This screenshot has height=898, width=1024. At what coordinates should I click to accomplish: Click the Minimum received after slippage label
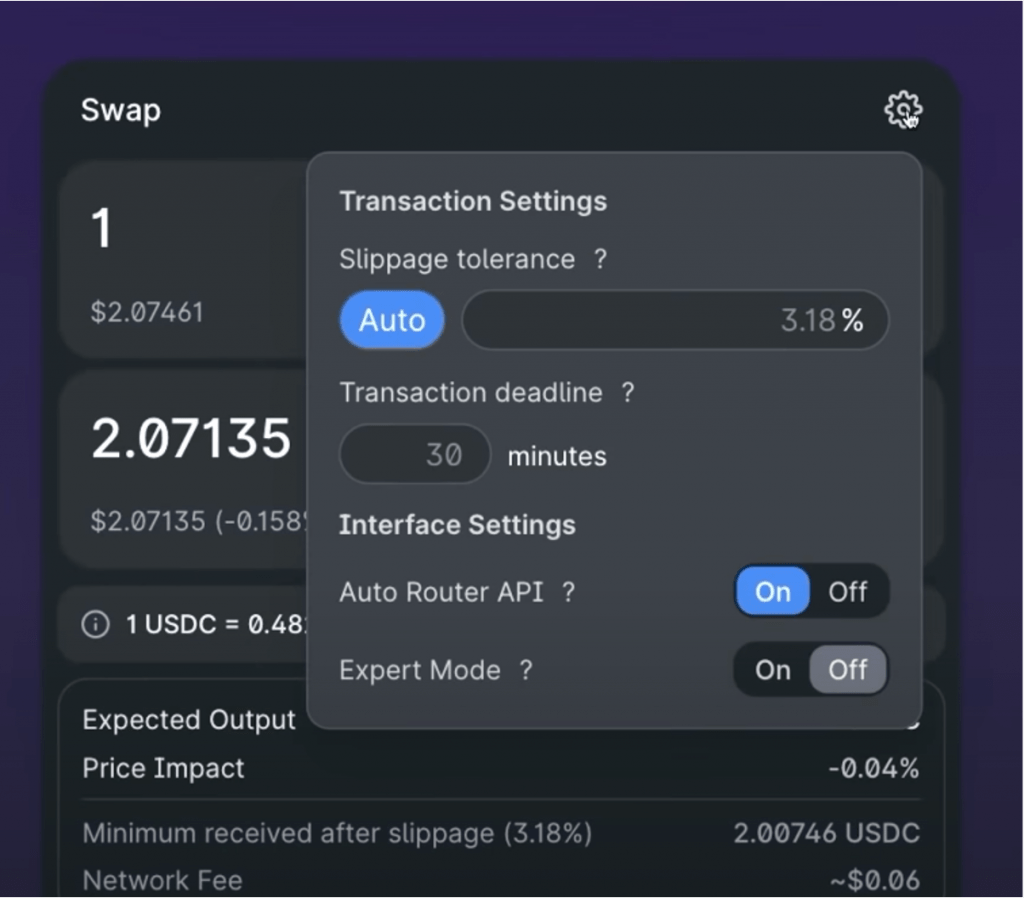(x=337, y=833)
